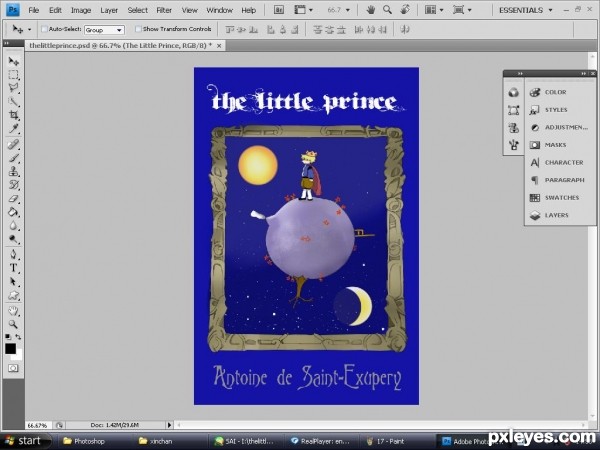Select the Move tool in toolbox

pyautogui.click(x=13, y=61)
